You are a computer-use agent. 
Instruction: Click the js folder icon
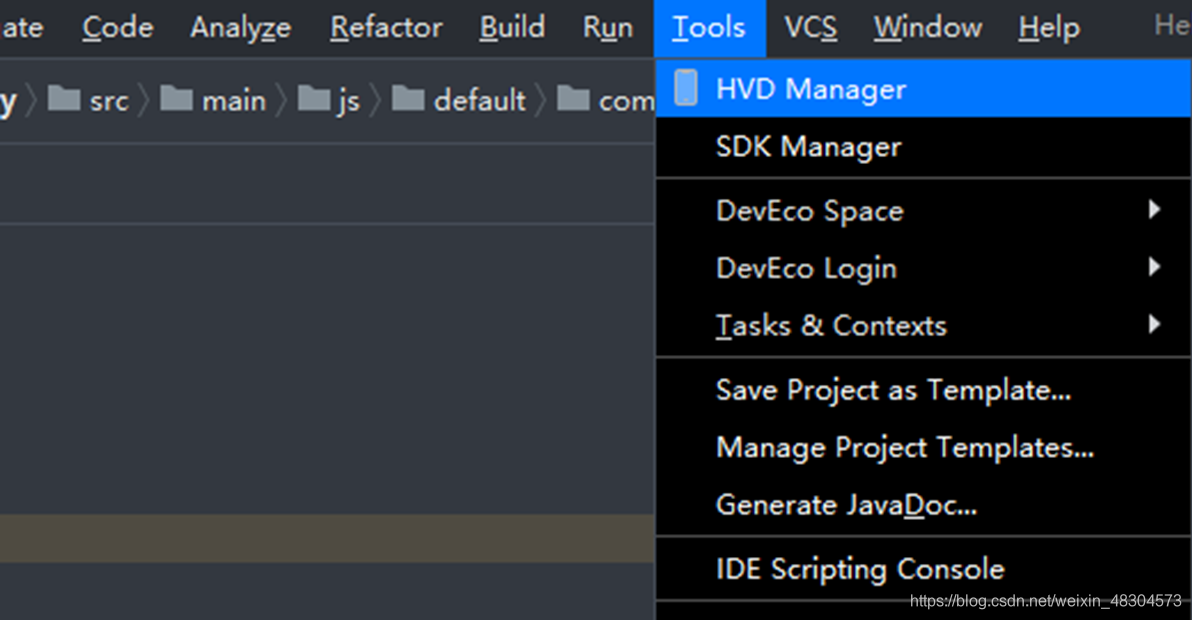[314, 98]
